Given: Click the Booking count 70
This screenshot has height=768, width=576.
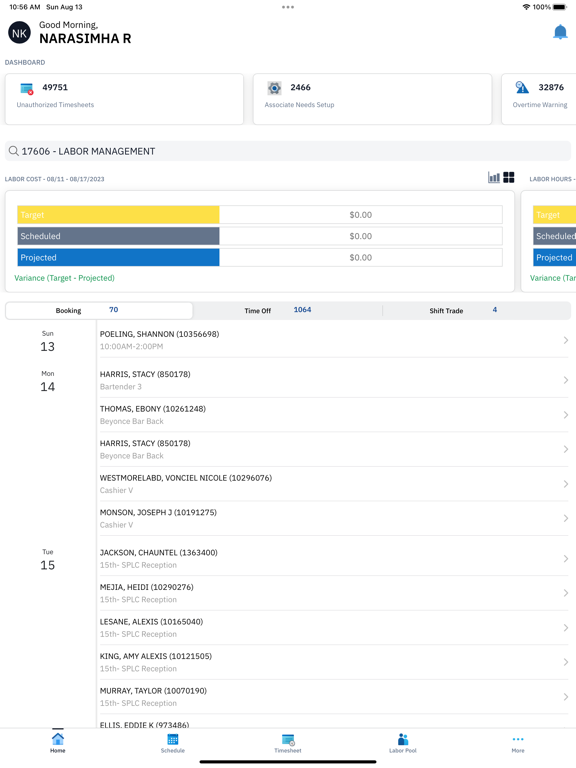Looking at the screenshot, I should [x=114, y=310].
